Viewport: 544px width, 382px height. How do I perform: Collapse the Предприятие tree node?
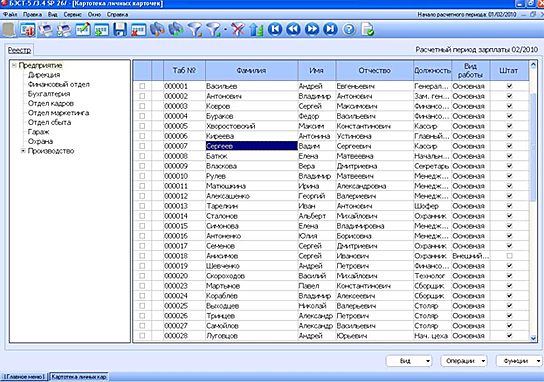14,65
